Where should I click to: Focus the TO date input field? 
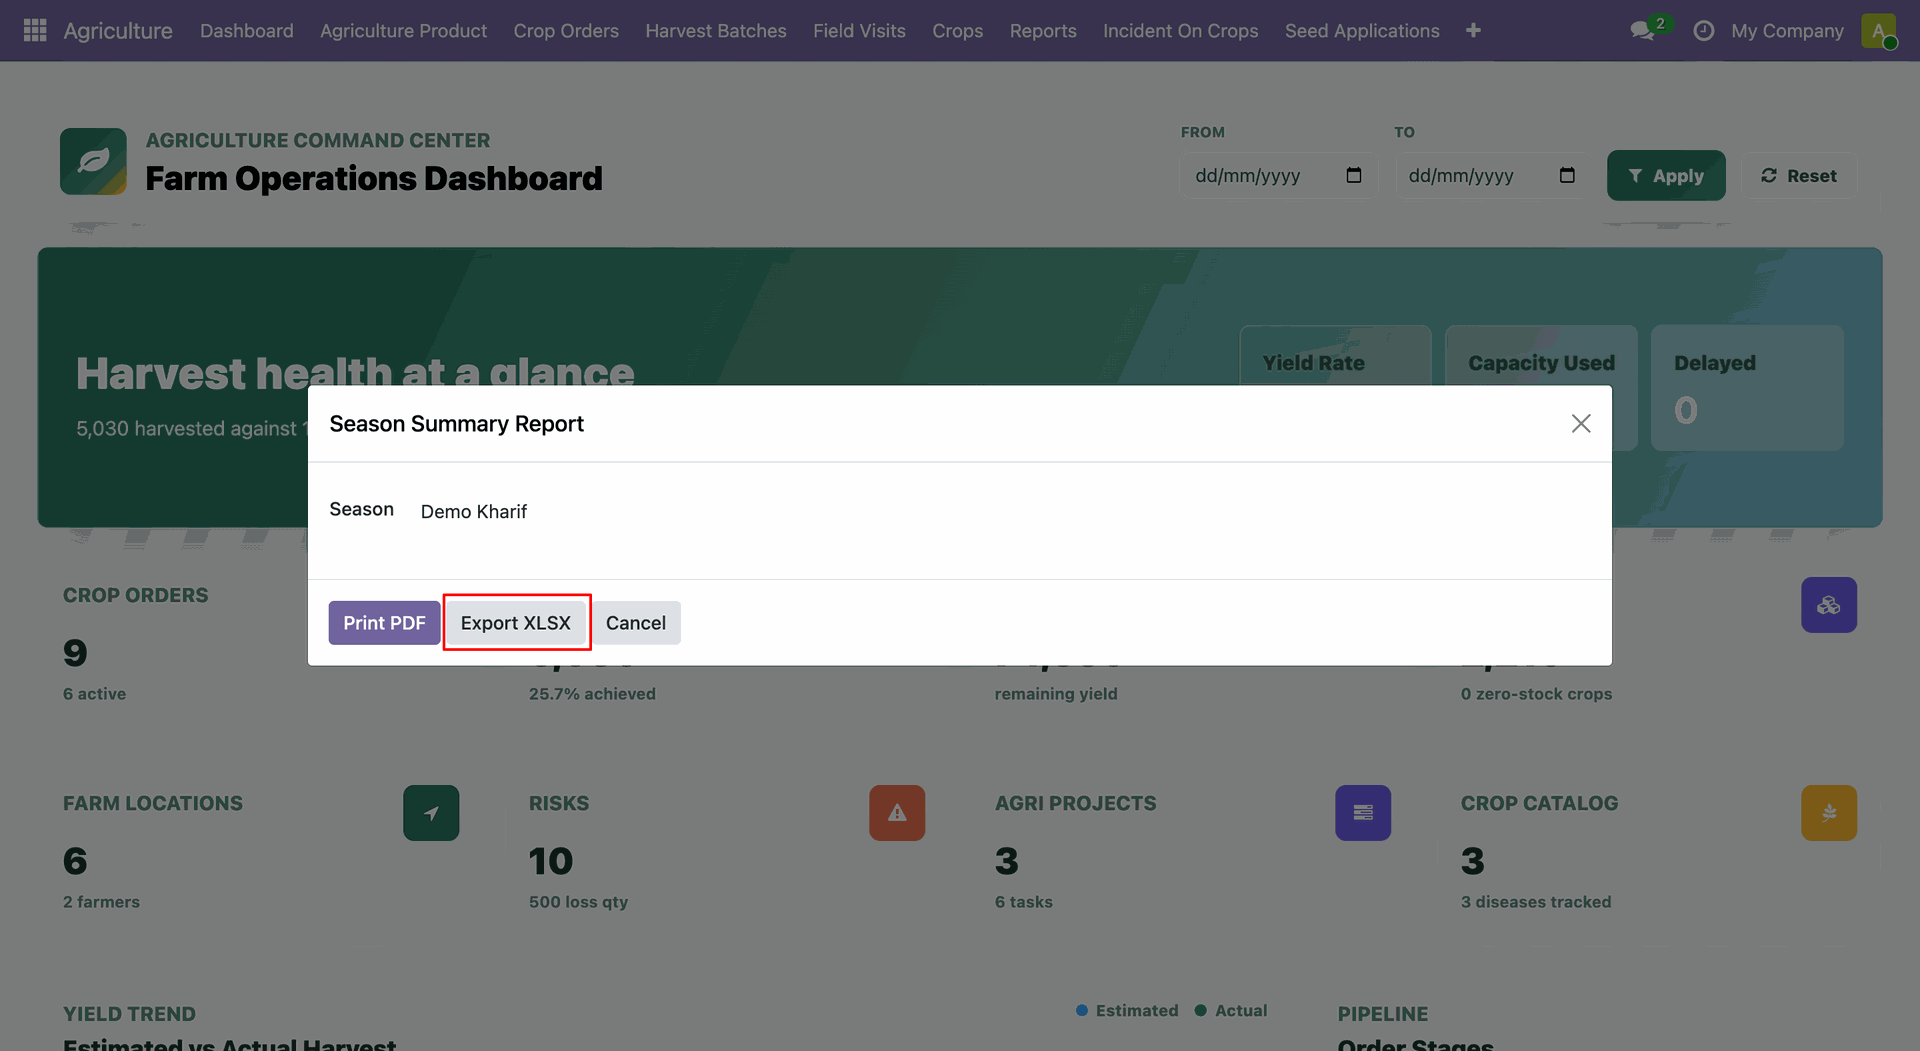[x=1491, y=176]
